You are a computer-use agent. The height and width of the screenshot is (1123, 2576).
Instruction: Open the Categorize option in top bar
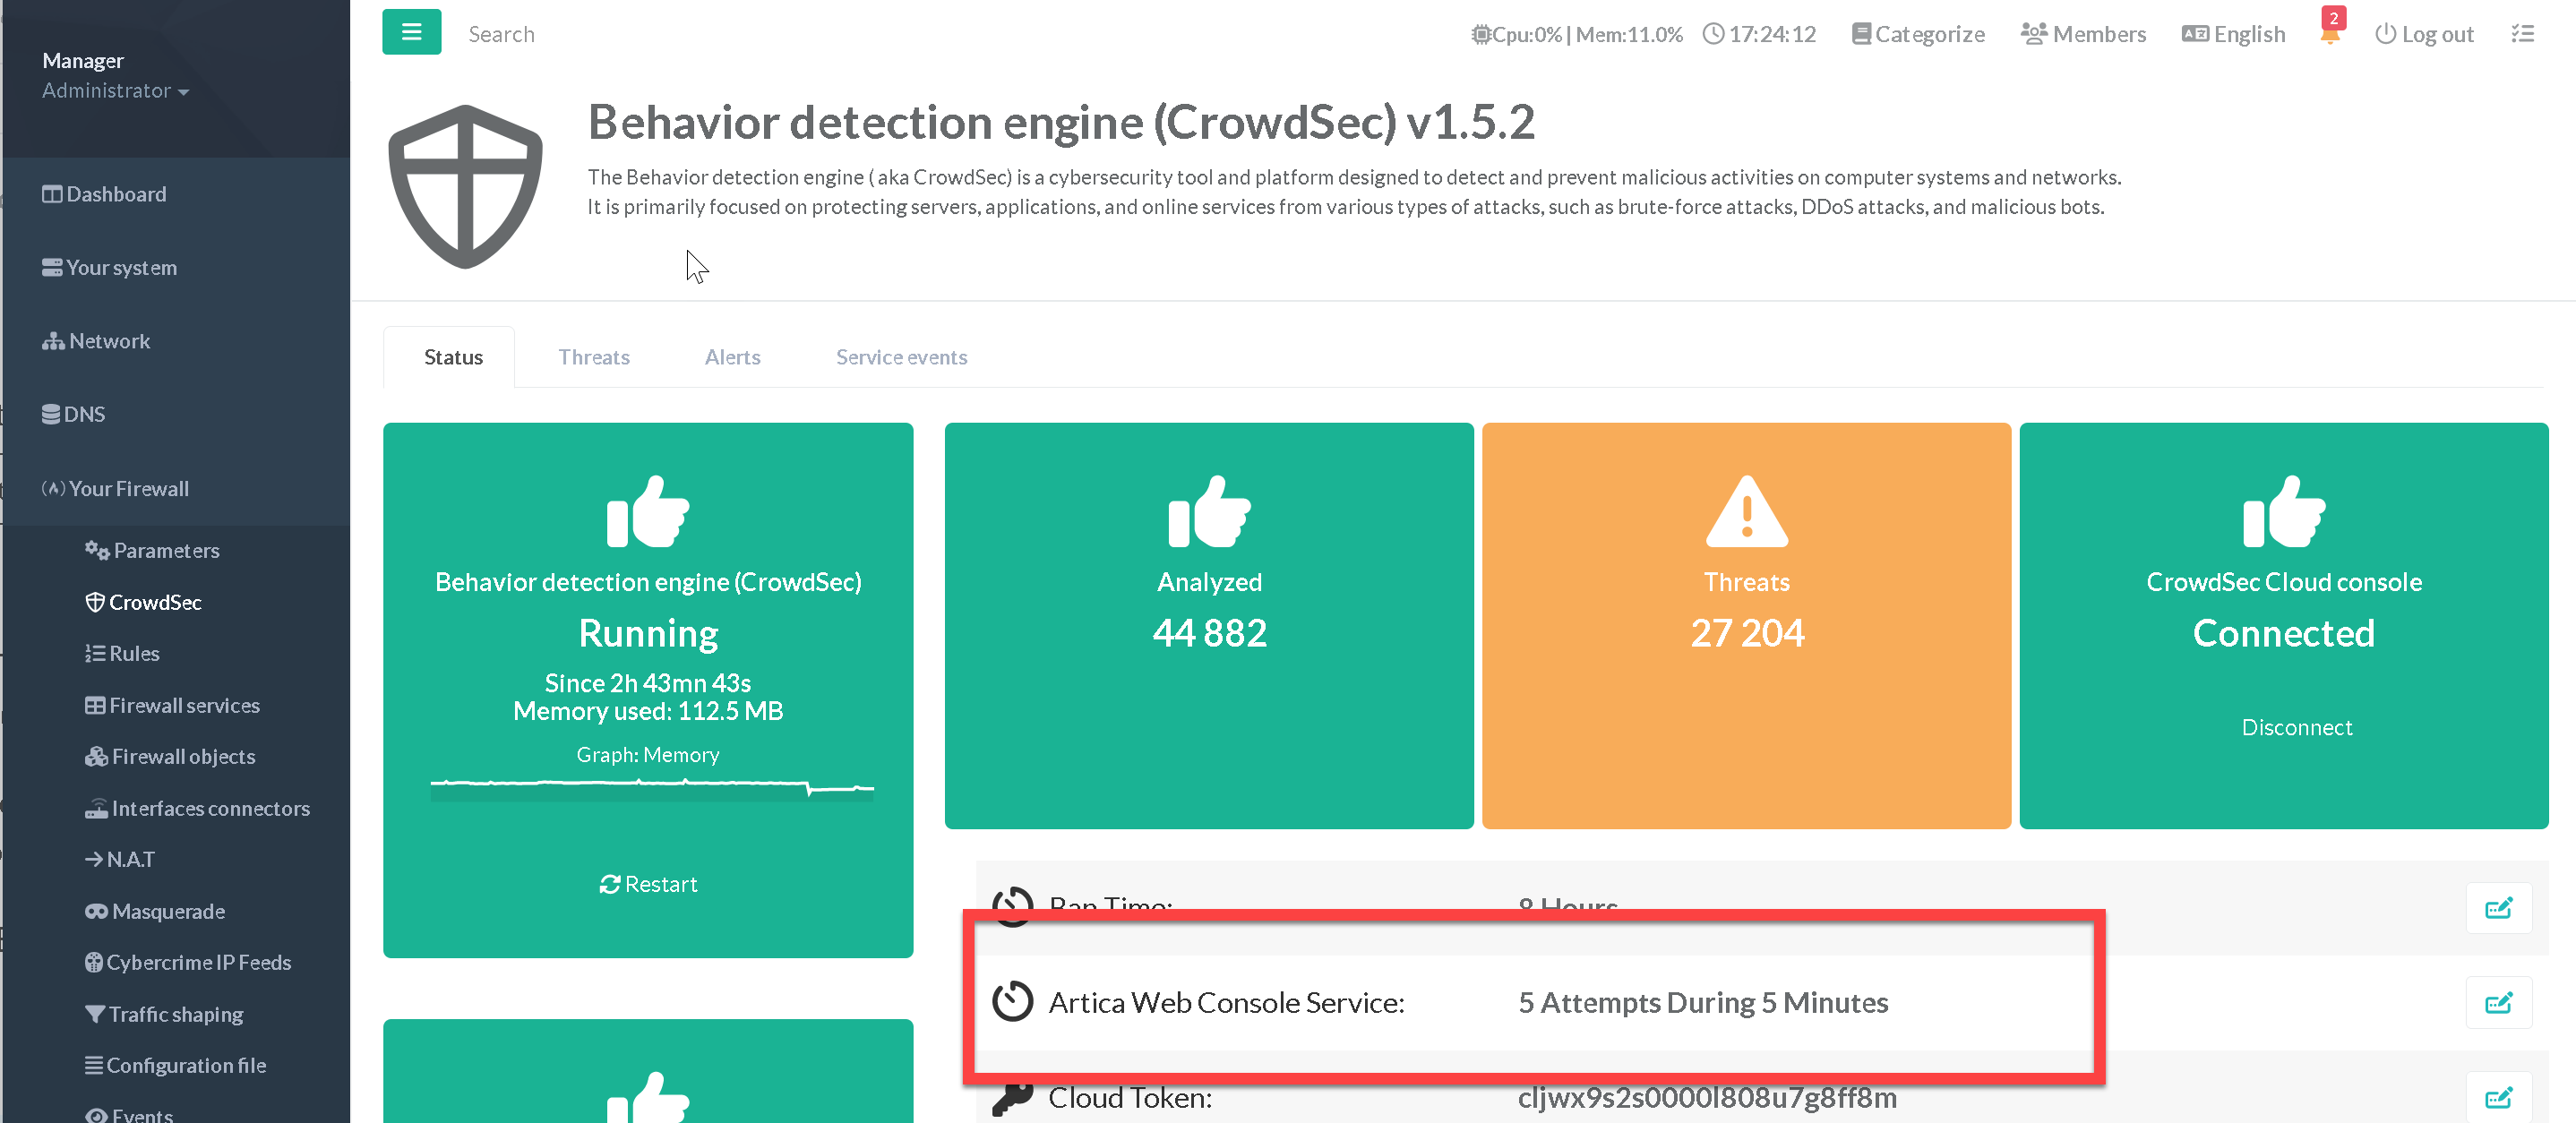point(1918,34)
